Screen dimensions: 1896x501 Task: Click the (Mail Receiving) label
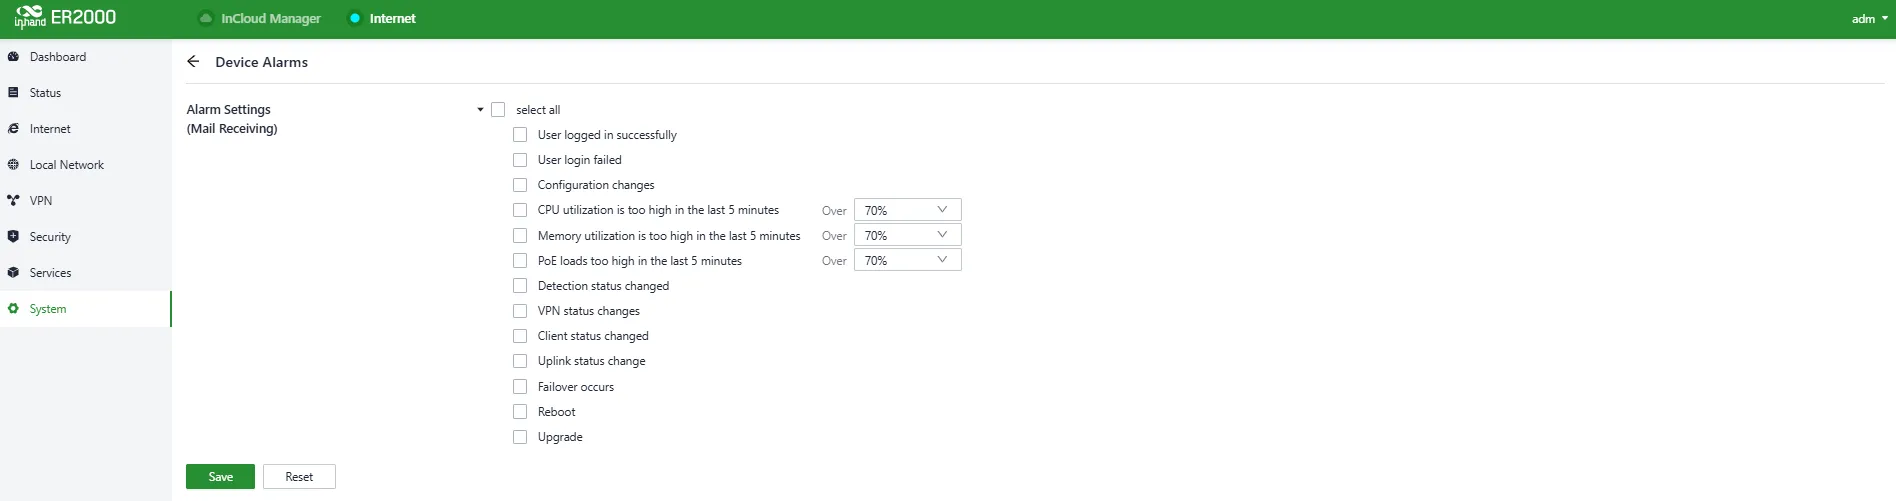232,129
